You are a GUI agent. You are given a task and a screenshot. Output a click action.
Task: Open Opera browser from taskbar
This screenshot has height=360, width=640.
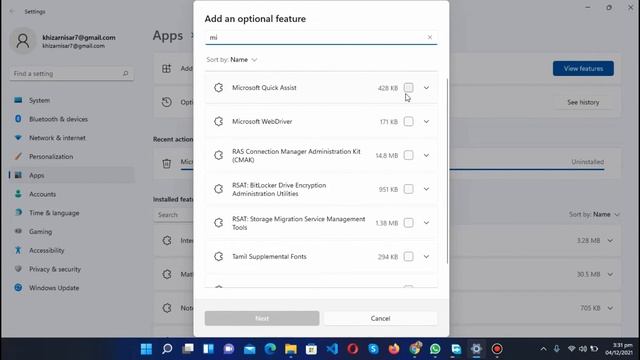pyautogui.click(x=353, y=349)
